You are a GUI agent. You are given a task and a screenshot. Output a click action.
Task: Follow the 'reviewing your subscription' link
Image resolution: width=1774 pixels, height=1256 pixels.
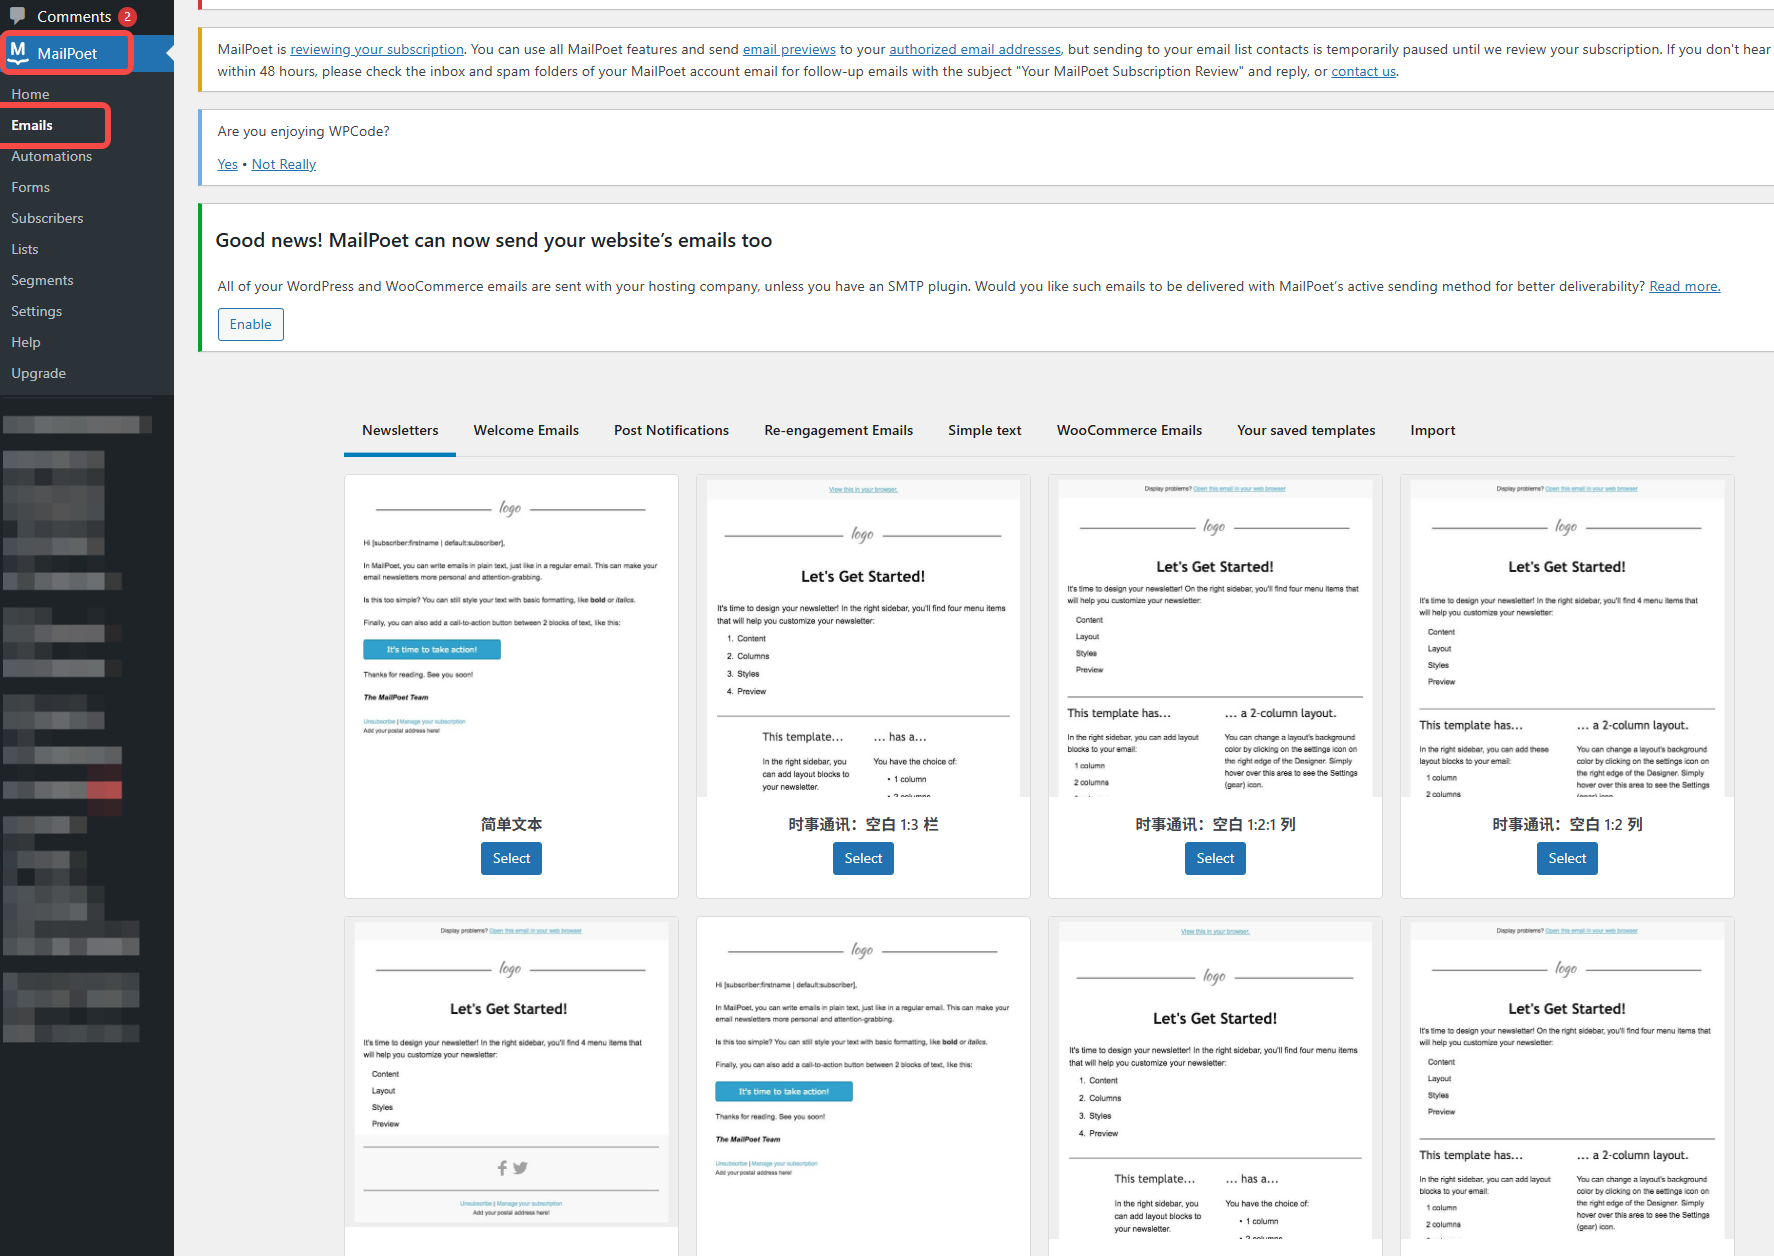pyautogui.click(x=377, y=49)
